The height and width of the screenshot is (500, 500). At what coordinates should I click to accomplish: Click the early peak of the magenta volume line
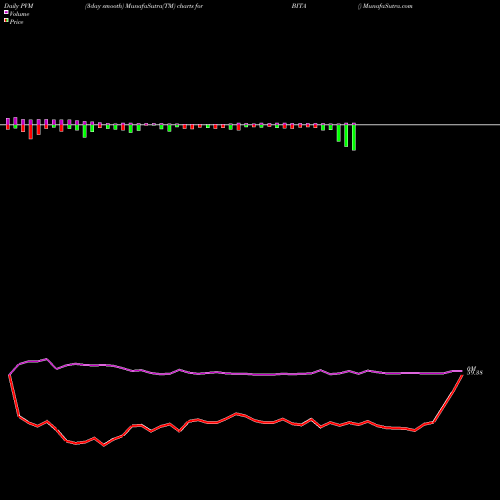(x=46, y=359)
